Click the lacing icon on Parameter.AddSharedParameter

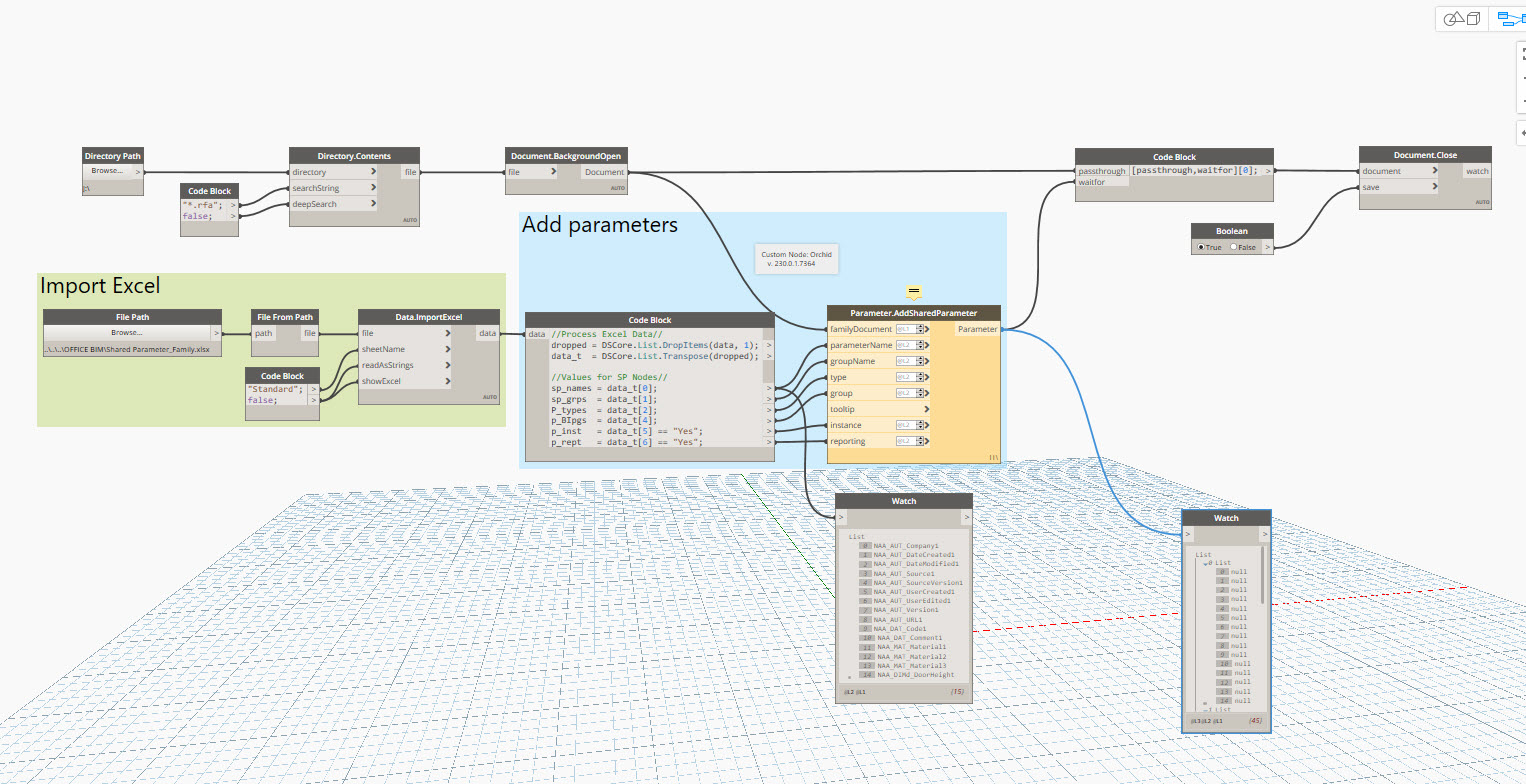(x=994, y=457)
